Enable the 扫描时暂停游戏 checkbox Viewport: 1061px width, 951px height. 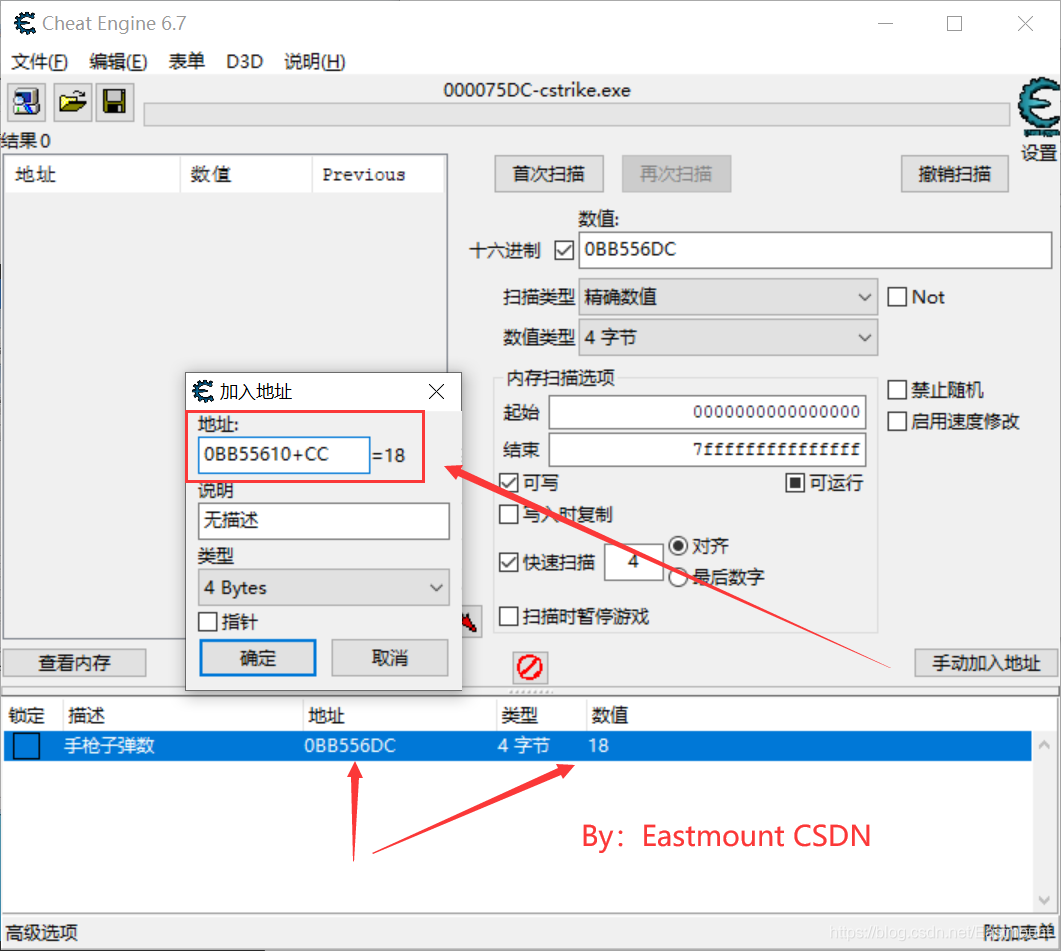pos(509,616)
